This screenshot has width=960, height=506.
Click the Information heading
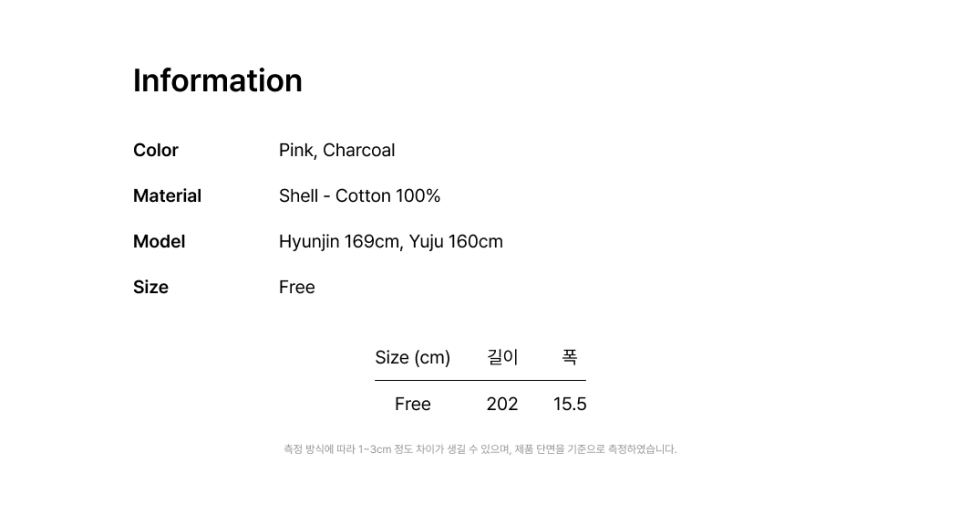[217, 80]
